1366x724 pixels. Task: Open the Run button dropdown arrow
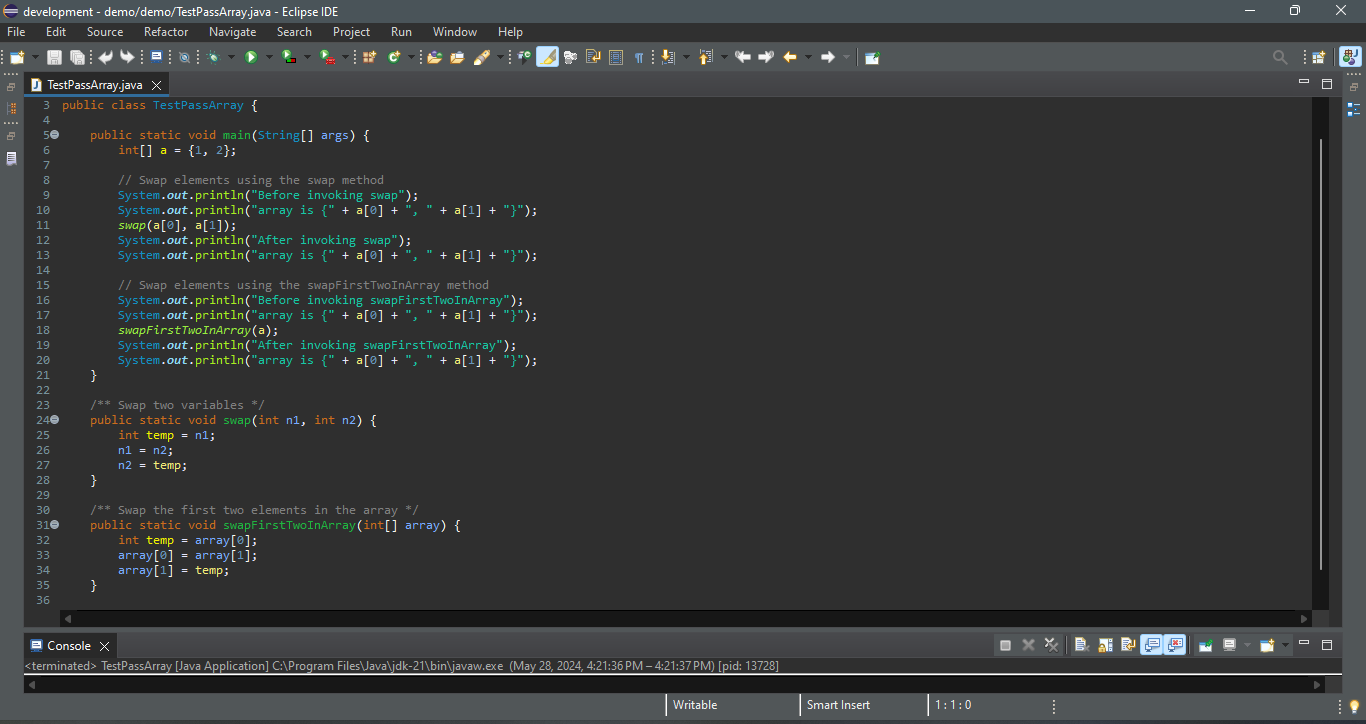point(268,57)
